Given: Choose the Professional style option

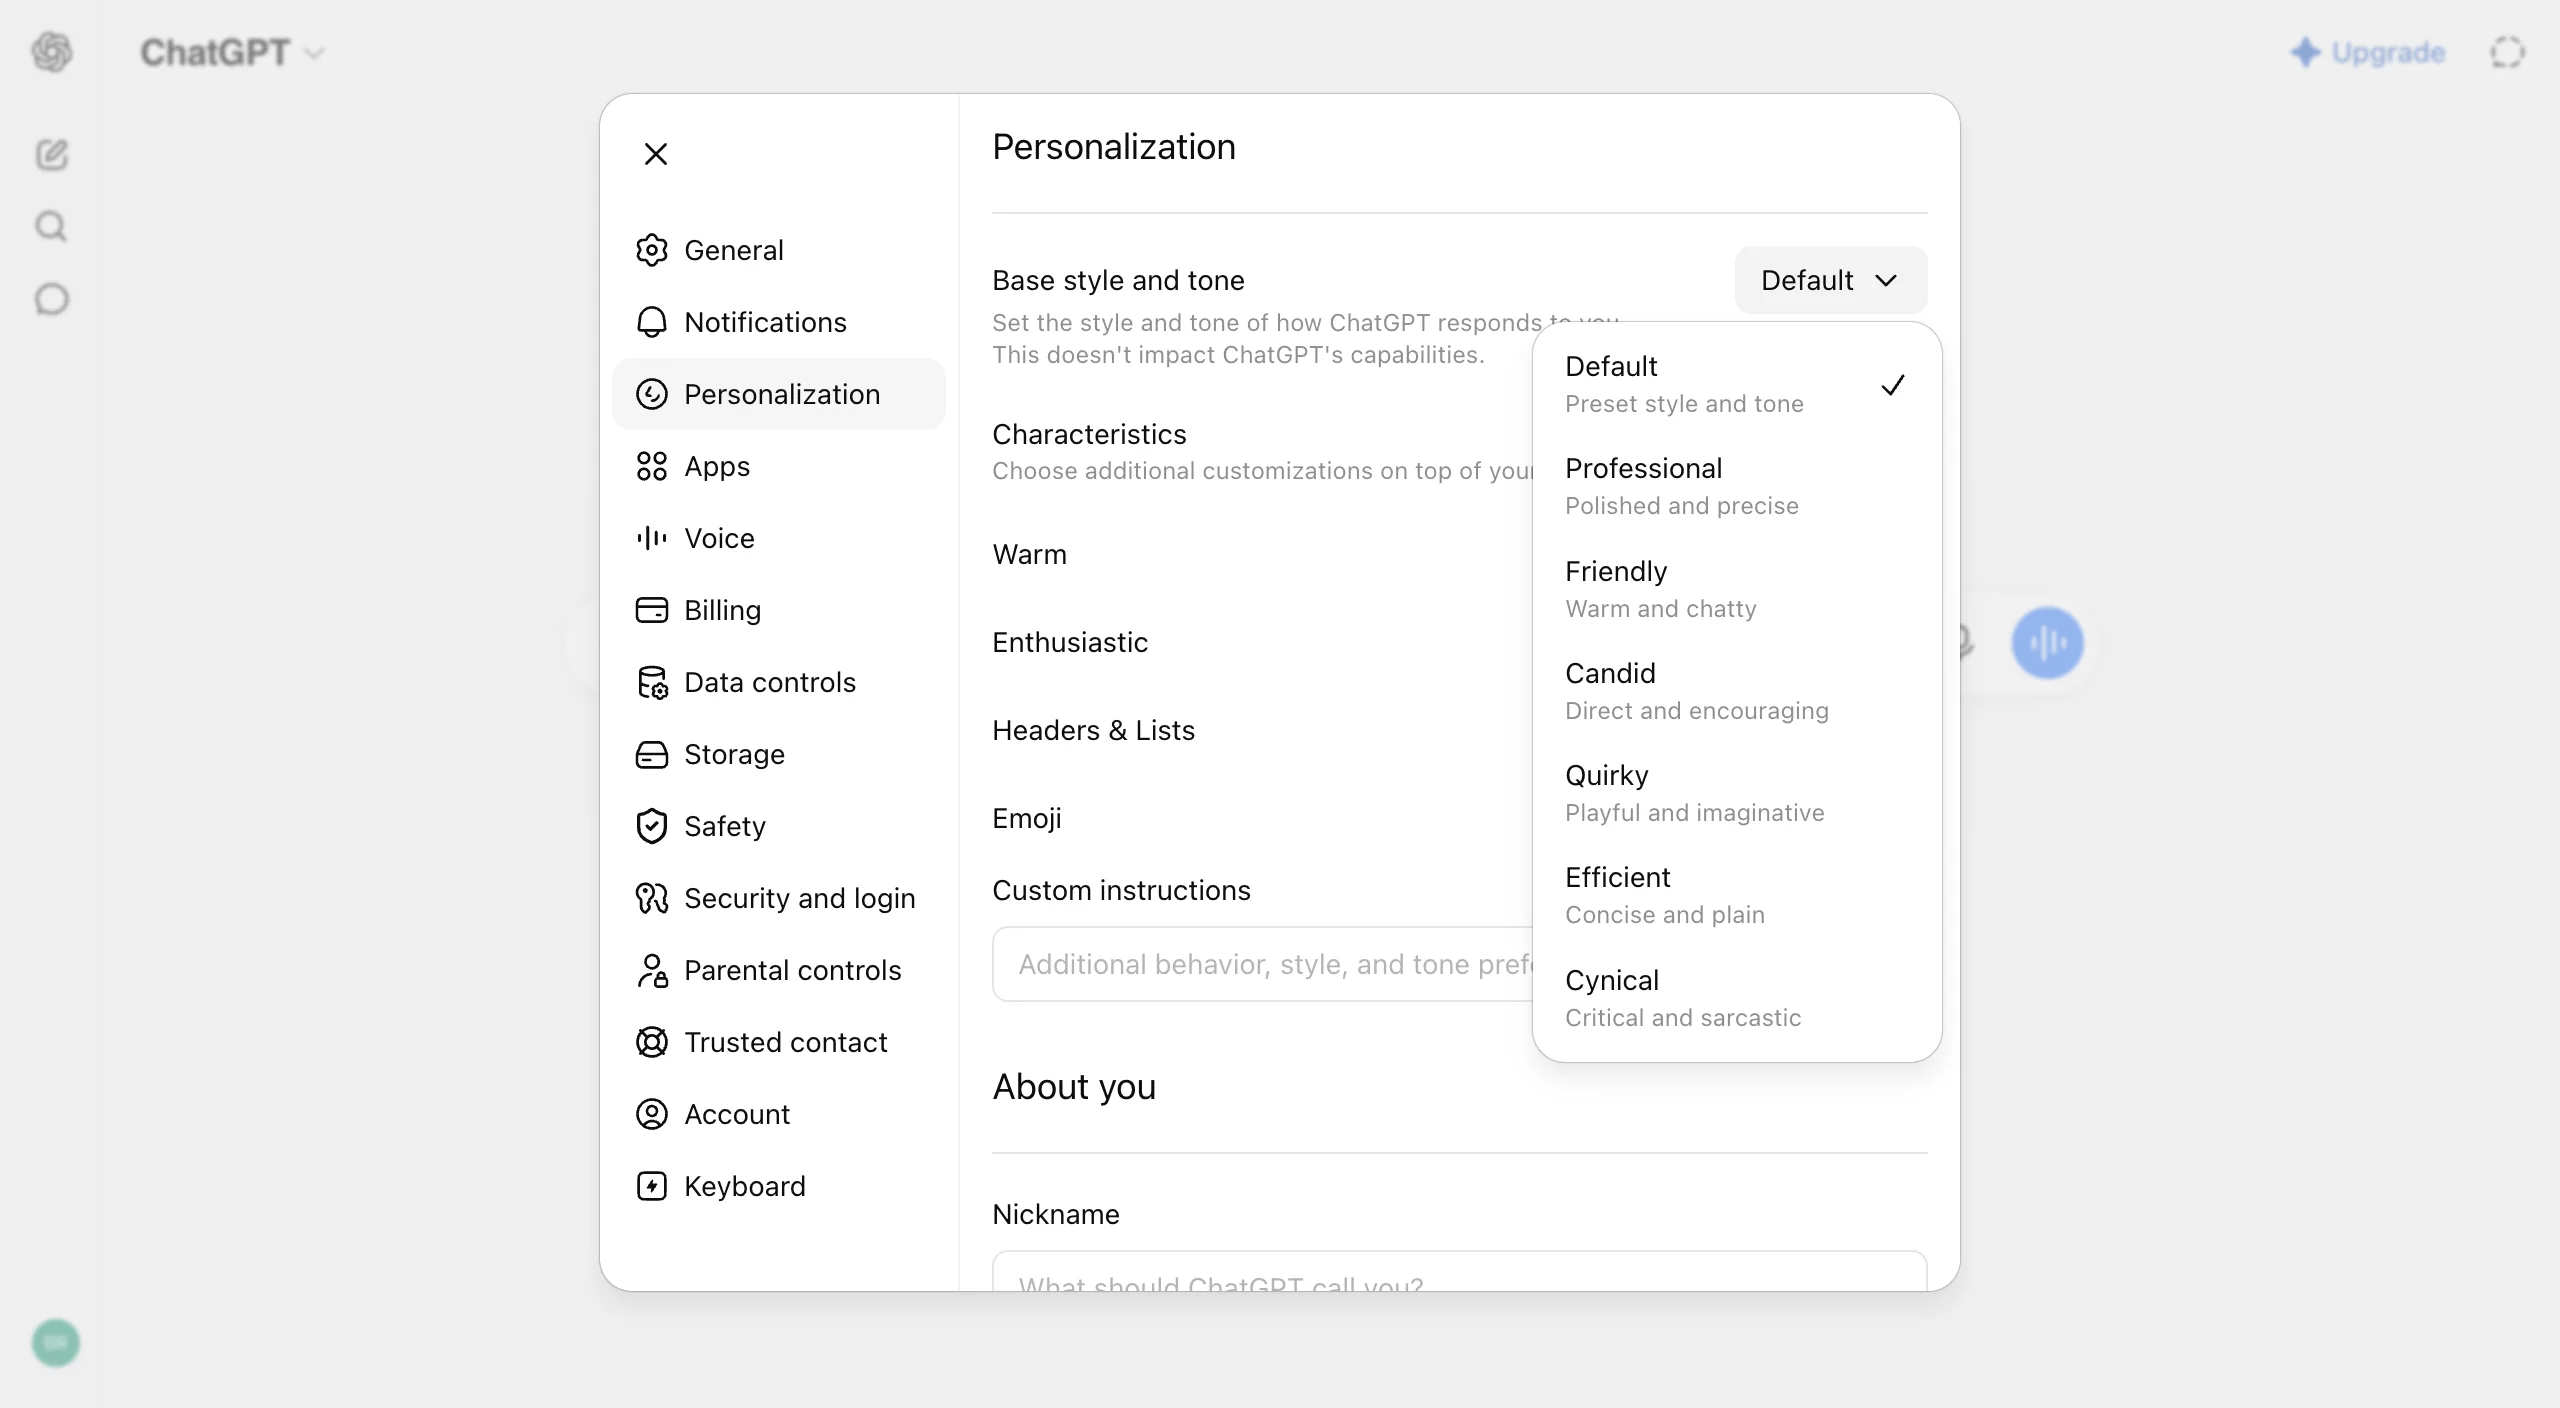Looking at the screenshot, I should (x=1736, y=487).
